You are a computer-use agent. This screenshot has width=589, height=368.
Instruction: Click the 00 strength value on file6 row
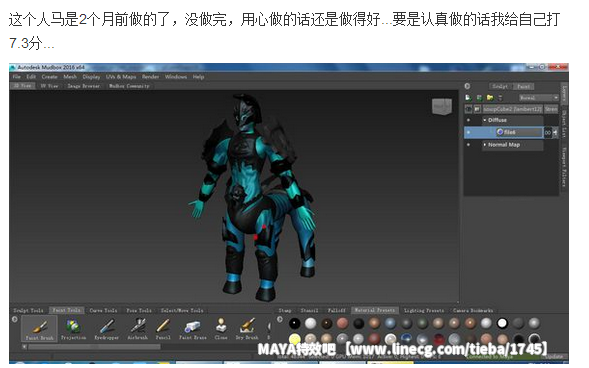tap(548, 132)
